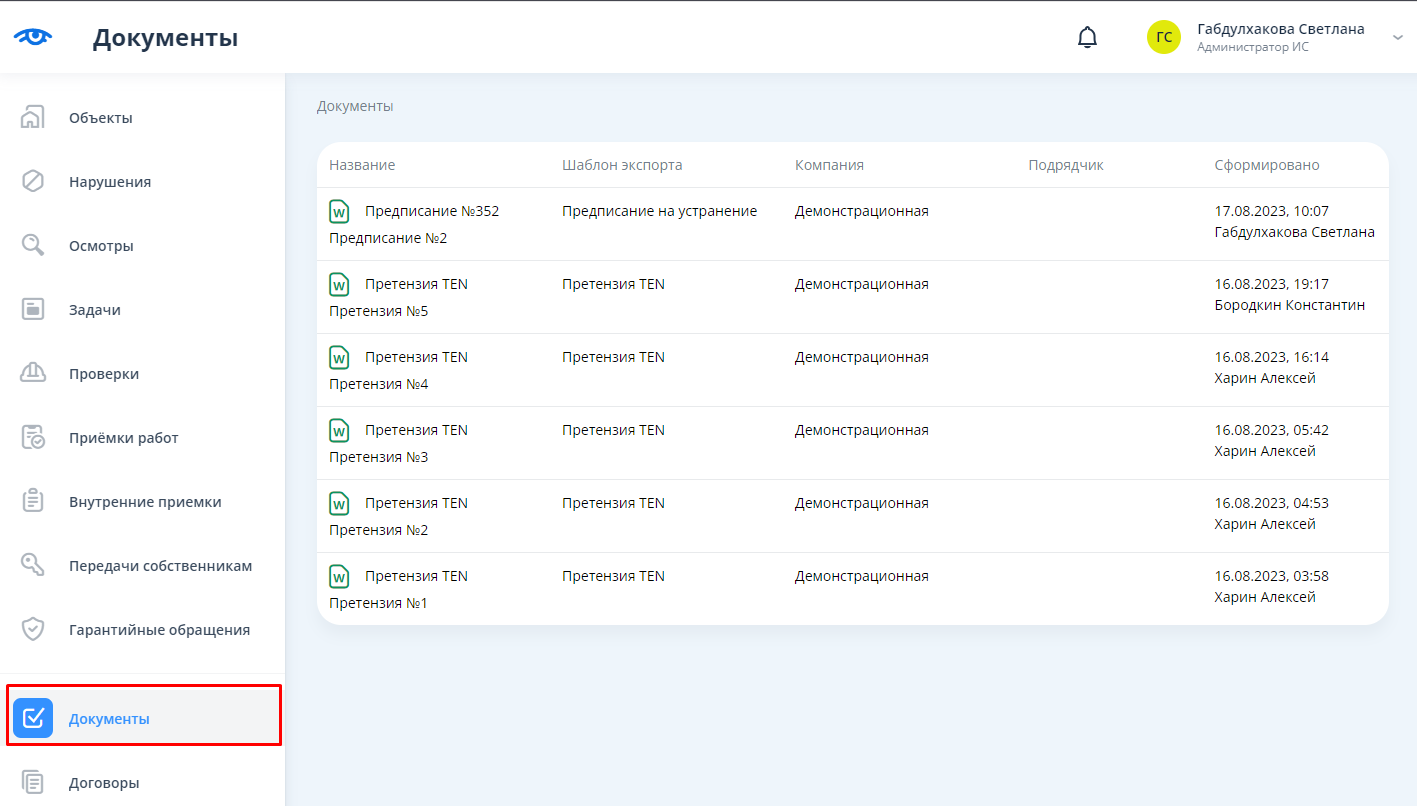Click the Осмотры magnifier icon
This screenshot has width=1417, height=806.
(x=33, y=246)
